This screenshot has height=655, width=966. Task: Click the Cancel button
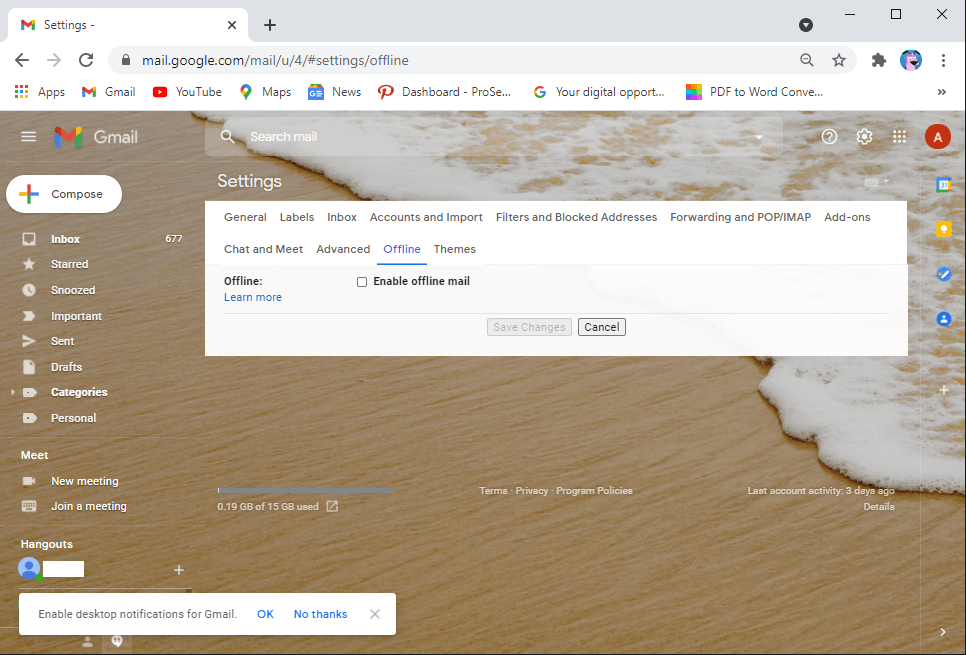(601, 326)
